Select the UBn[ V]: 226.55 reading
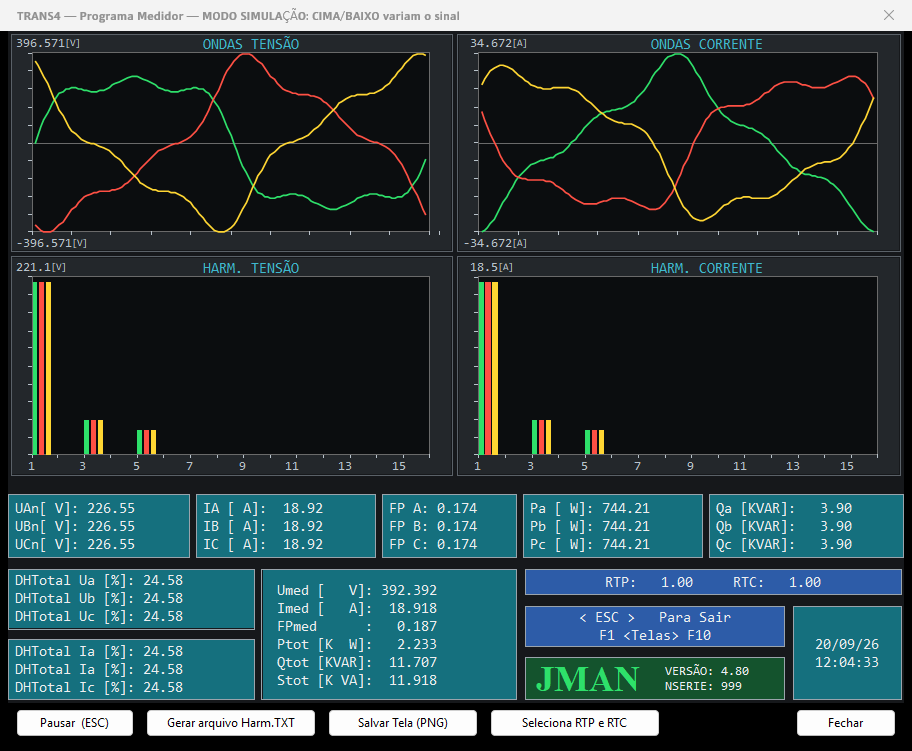The width and height of the screenshot is (912, 751). (75, 526)
